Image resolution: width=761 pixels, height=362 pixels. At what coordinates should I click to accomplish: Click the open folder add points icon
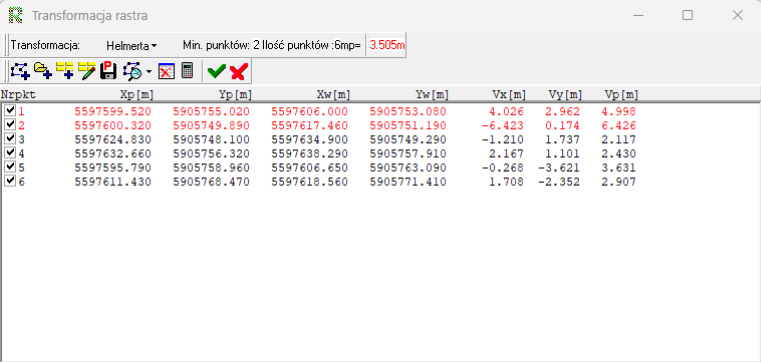pos(43,71)
